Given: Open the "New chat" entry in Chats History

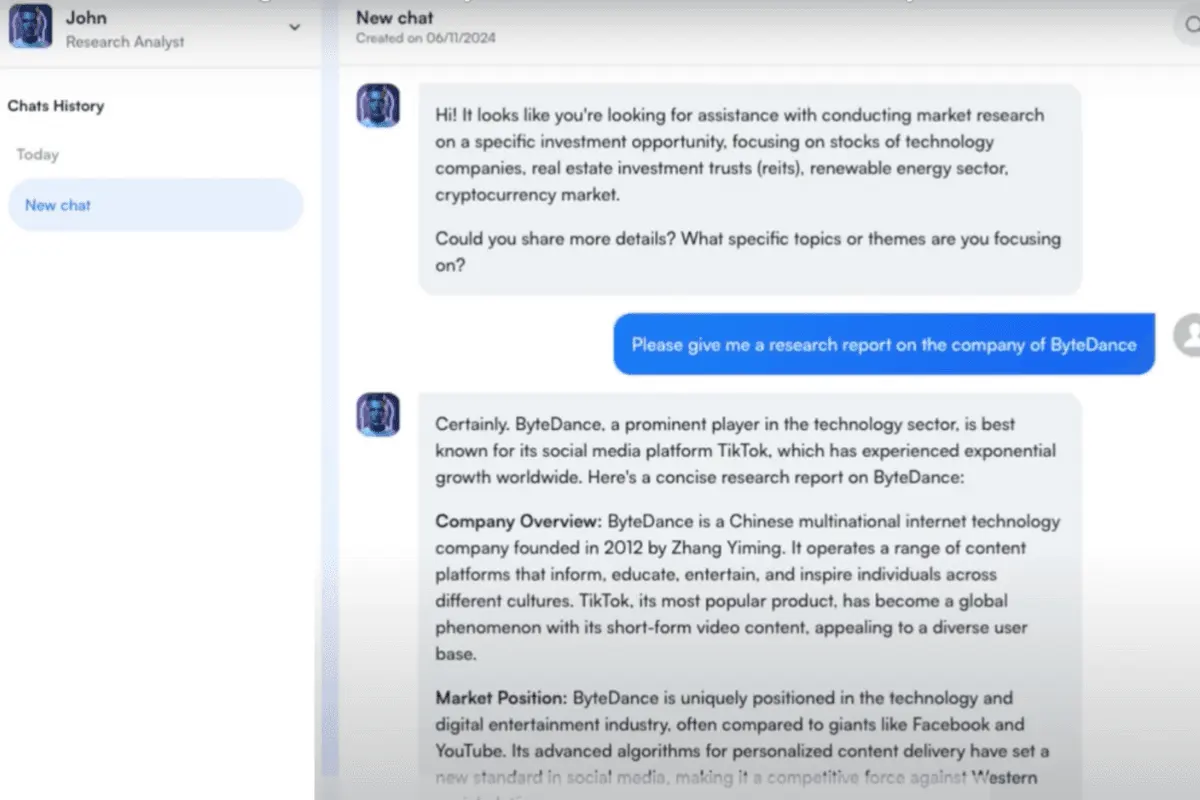Looking at the screenshot, I should (155, 205).
